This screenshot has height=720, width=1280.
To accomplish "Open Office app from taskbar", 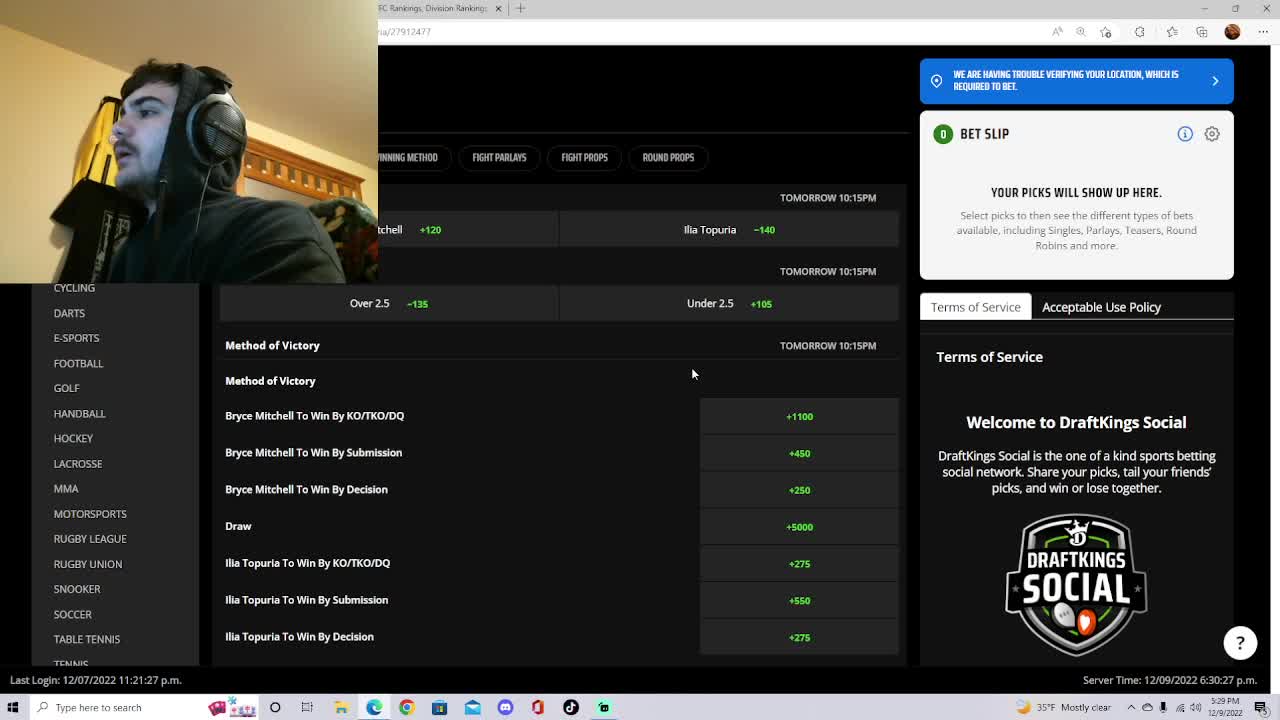I will point(538,707).
